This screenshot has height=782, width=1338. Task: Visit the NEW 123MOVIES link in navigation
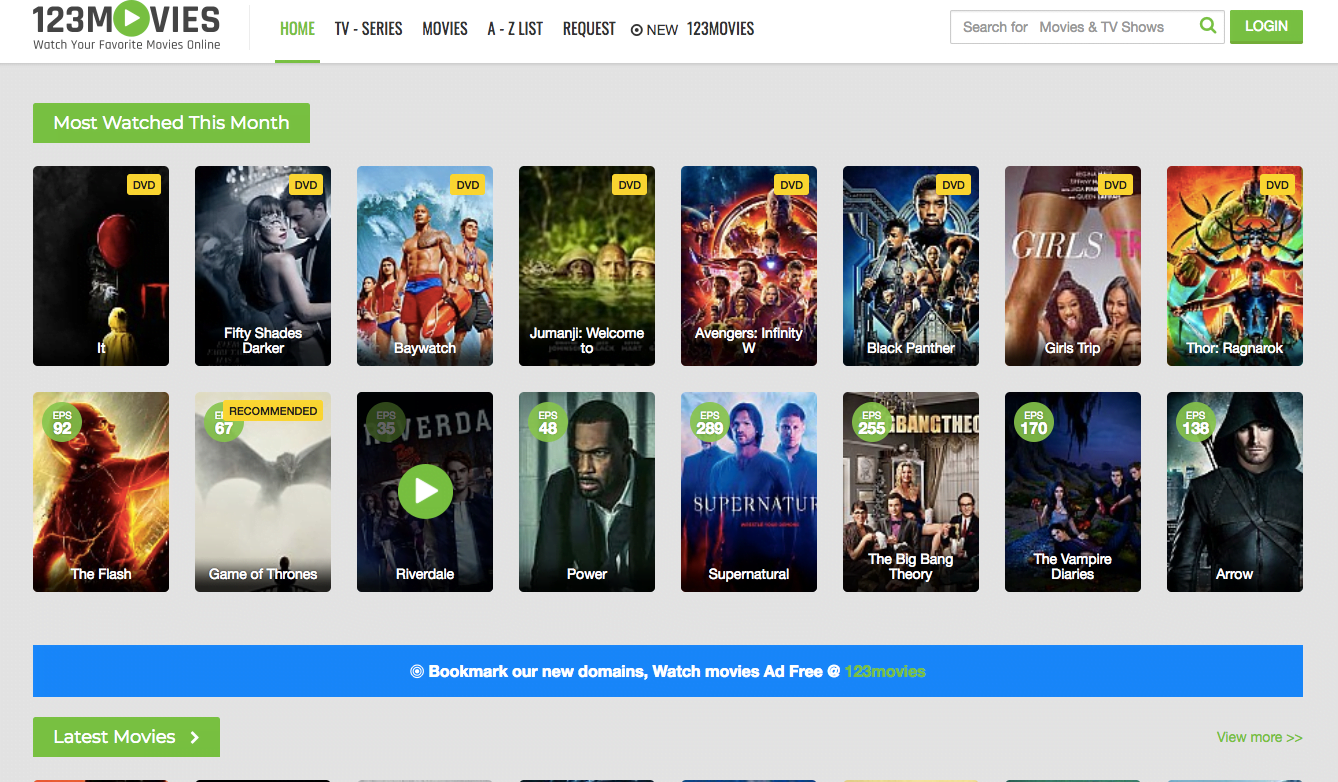[693, 29]
